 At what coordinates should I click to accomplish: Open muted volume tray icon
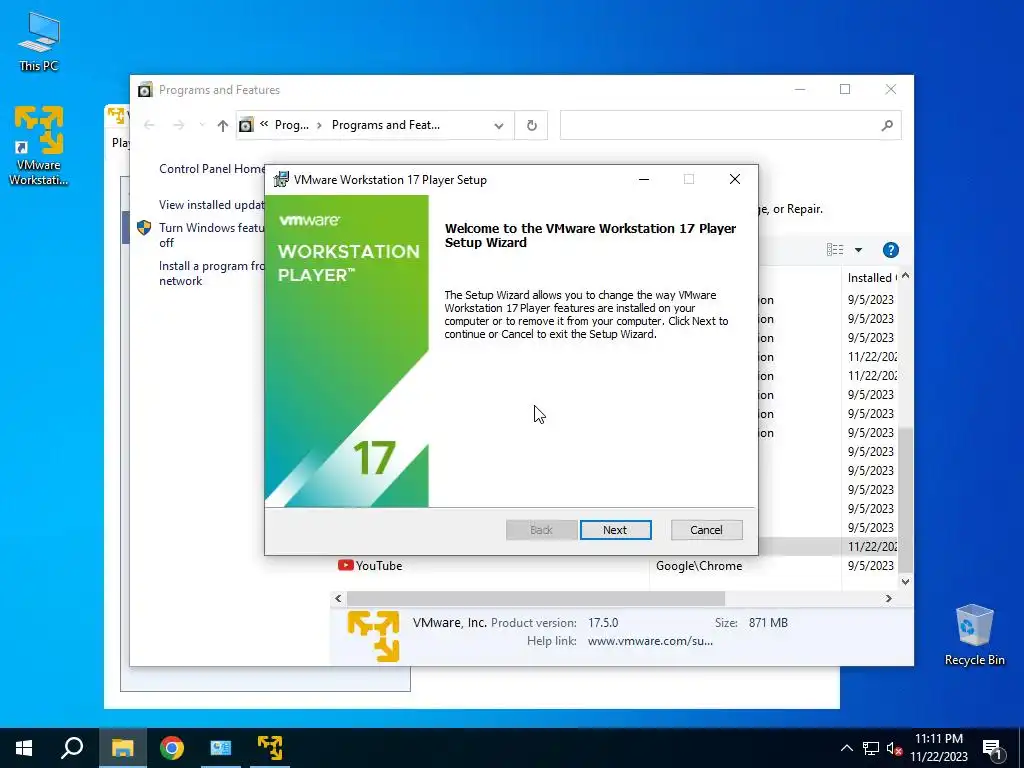895,748
